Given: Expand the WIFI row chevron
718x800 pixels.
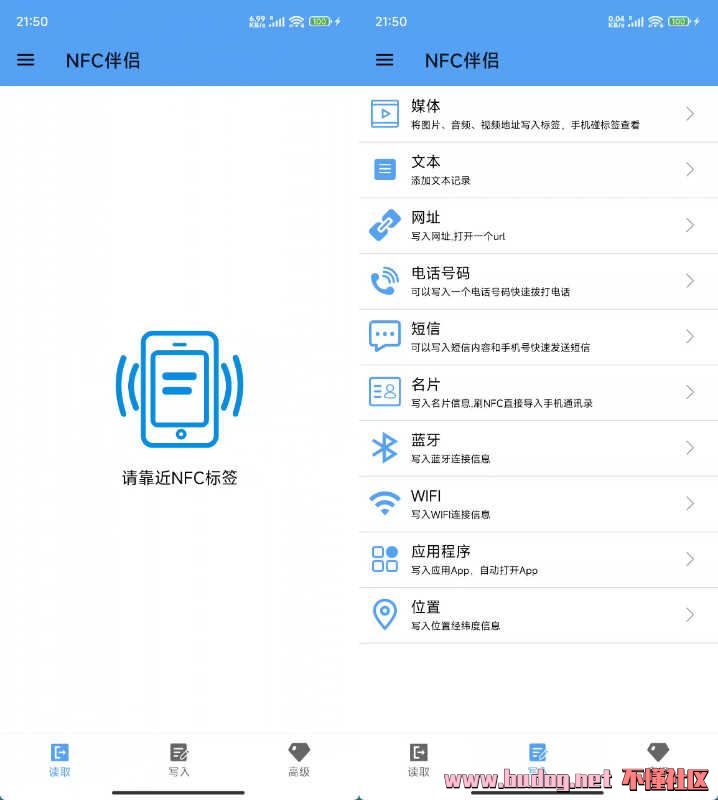Looking at the screenshot, I should (690, 503).
